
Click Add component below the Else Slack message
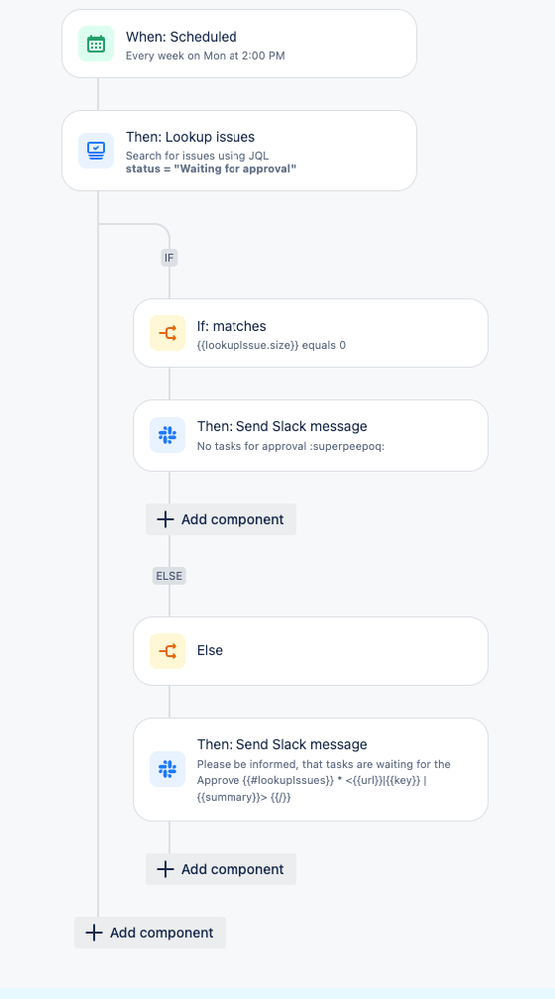tap(220, 869)
